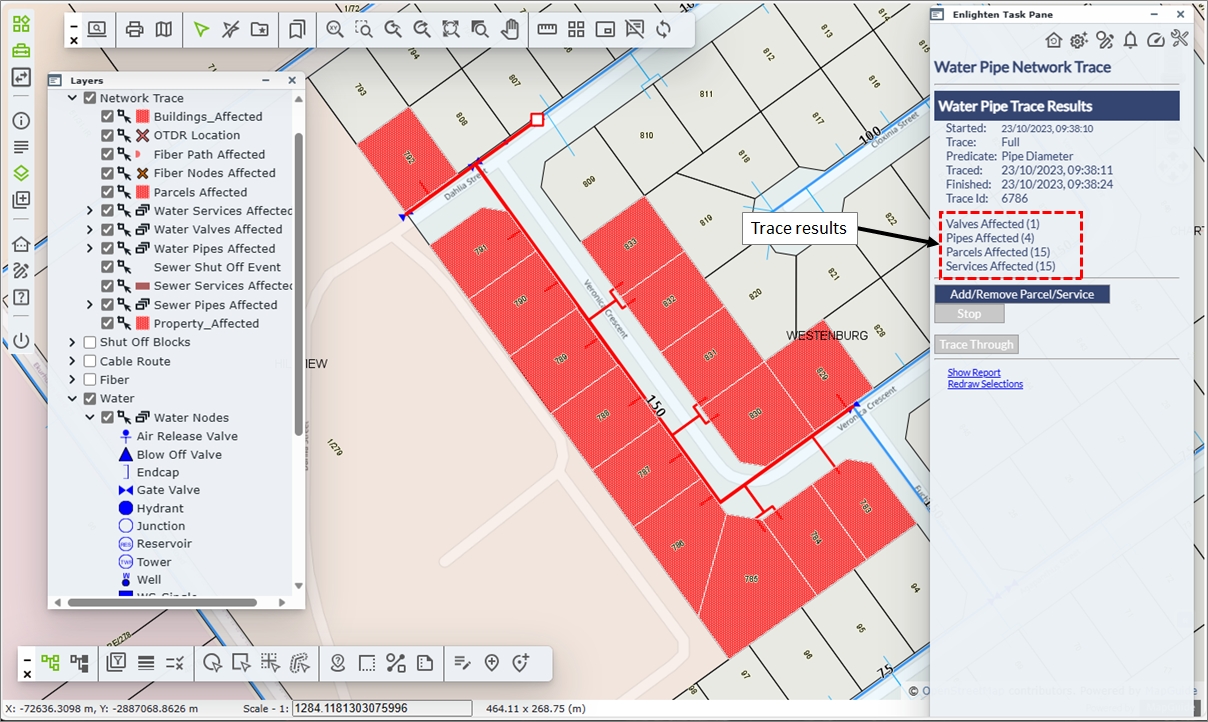Activate the measure ruler tool
This screenshot has width=1208, height=722.
pyautogui.click(x=547, y=29)
